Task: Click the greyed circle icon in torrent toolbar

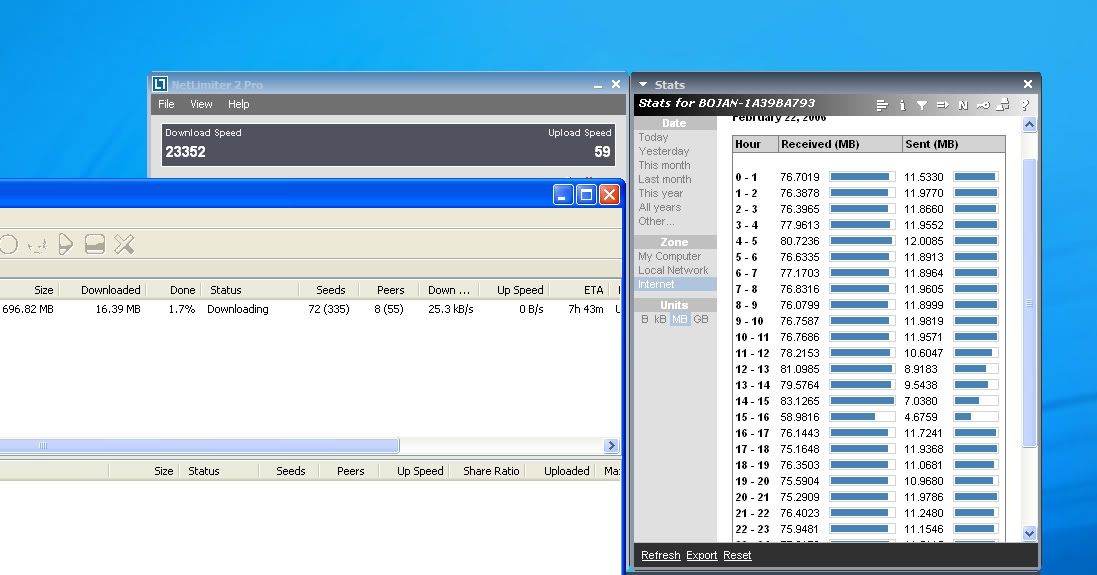Action: pyautogui.click(x=8, y=244)
